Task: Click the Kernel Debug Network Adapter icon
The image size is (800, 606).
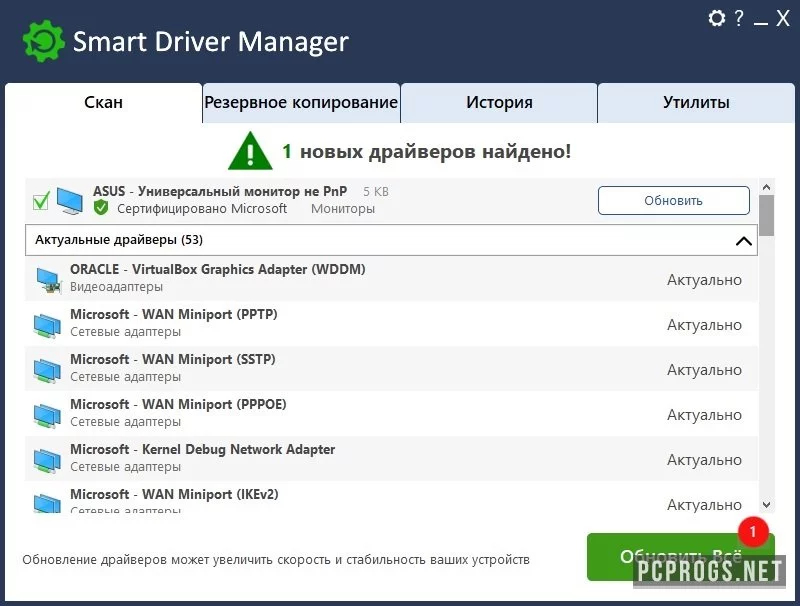Action: [x=47, y=460]
